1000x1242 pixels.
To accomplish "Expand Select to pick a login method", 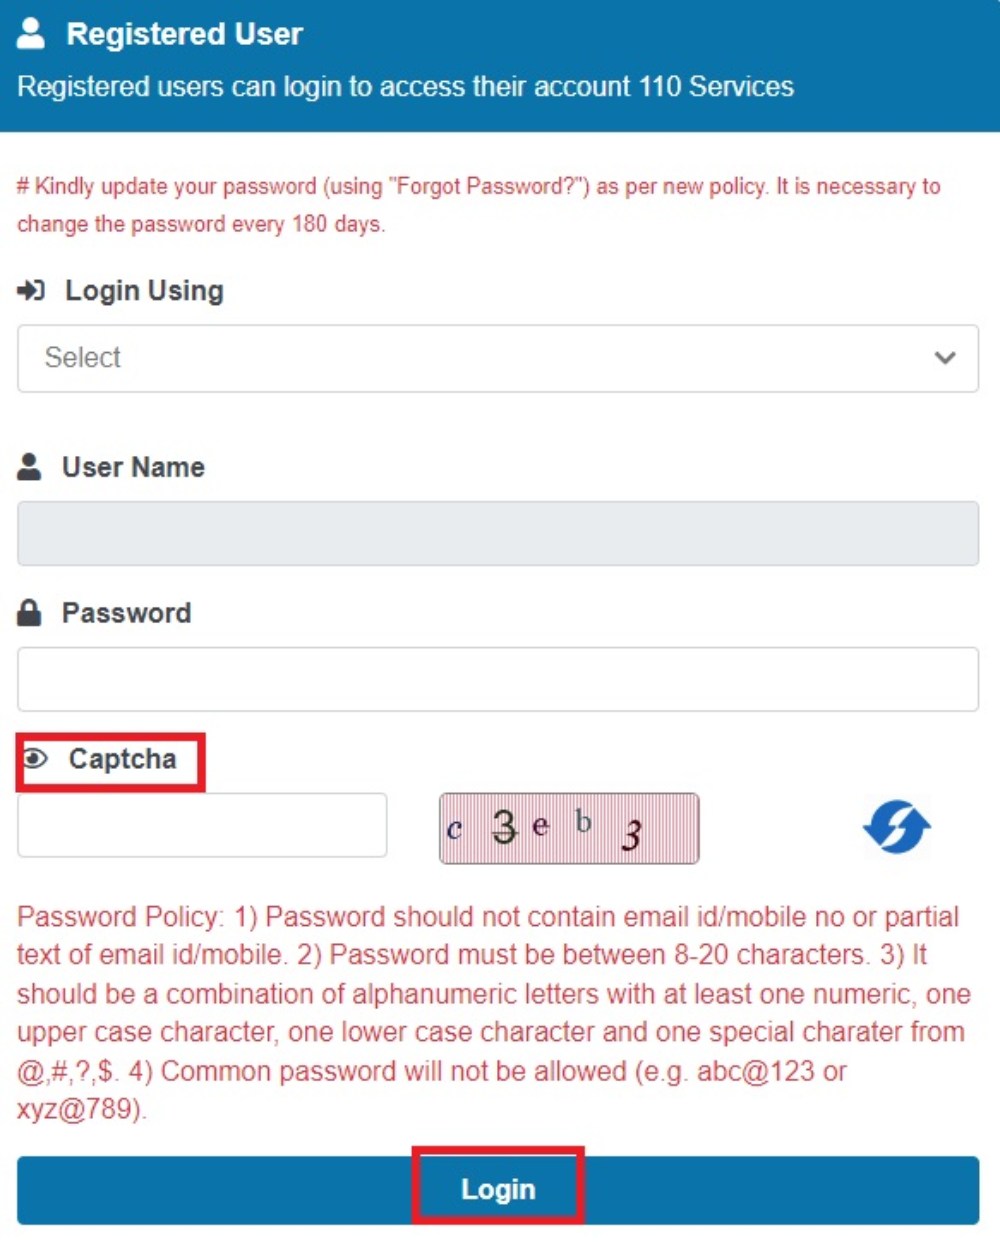I will pos(498,358).
